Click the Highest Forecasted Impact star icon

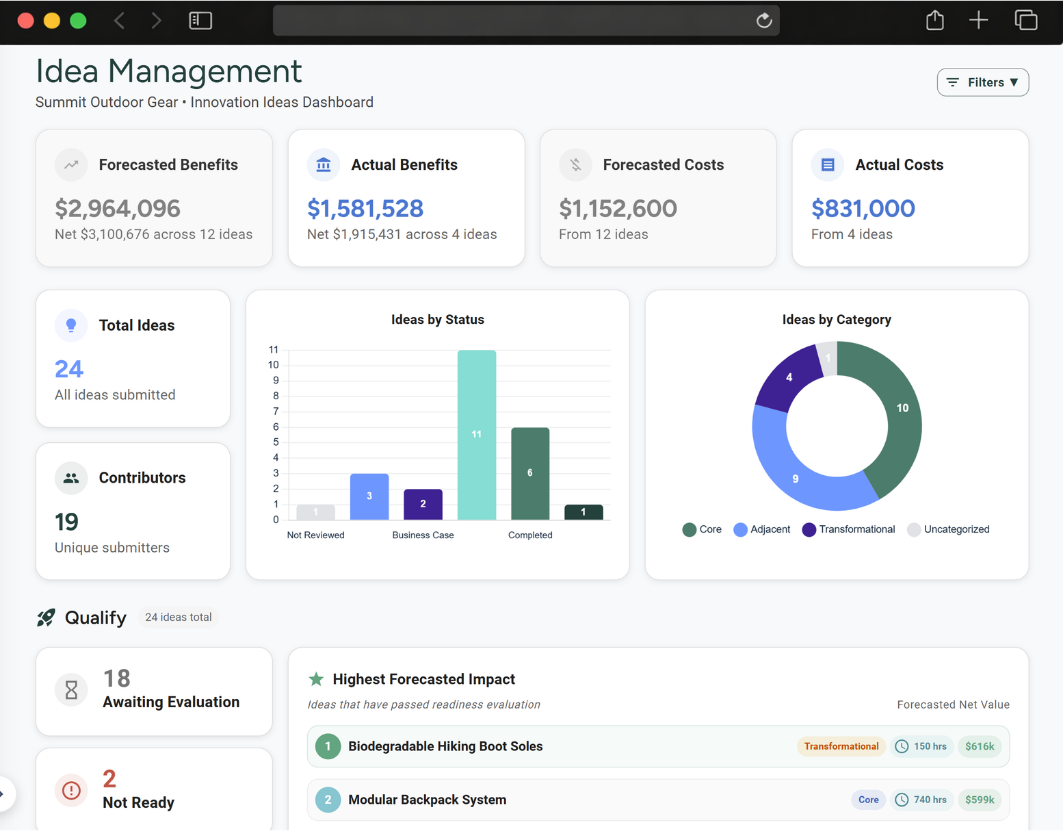coord(316,679)
